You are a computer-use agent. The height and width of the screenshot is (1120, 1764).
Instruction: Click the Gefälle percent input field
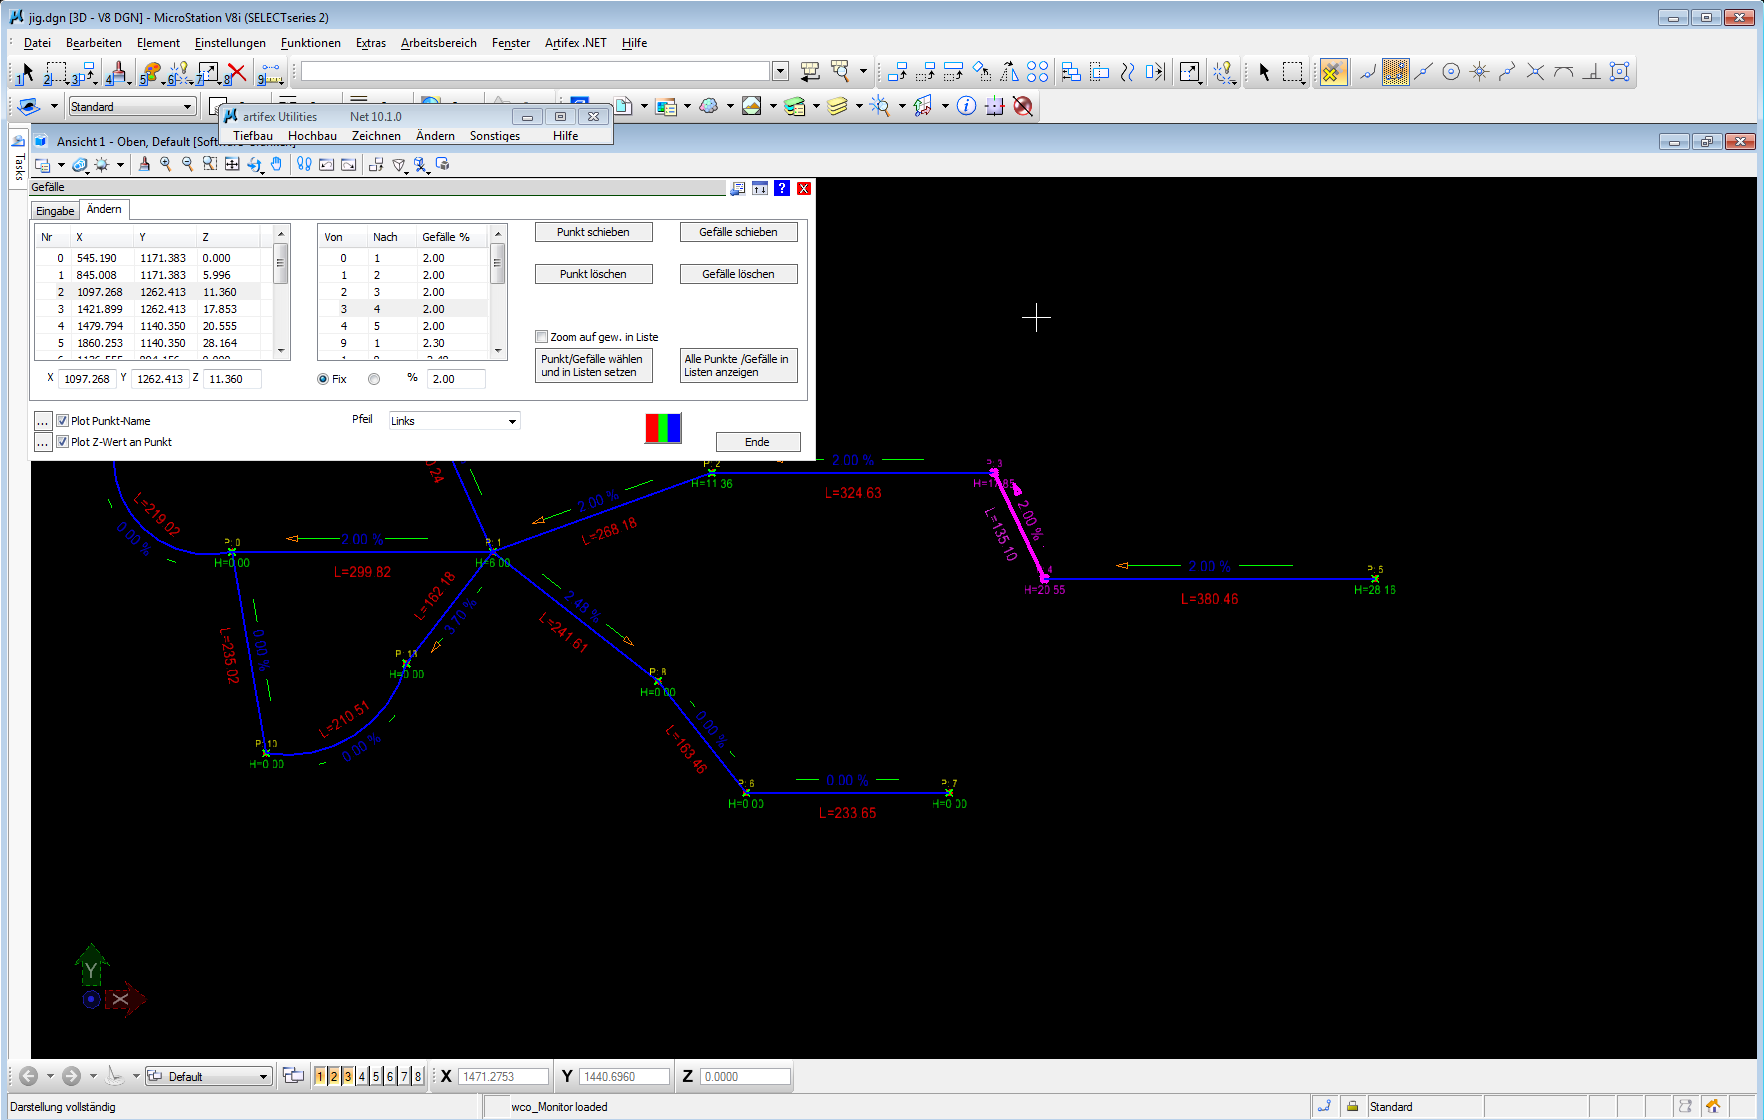pyautogui.click(x=456, y=379)
